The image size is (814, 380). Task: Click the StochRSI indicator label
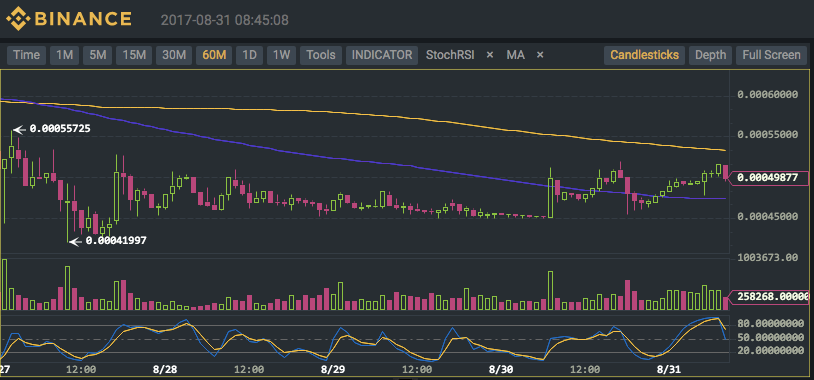450,55
